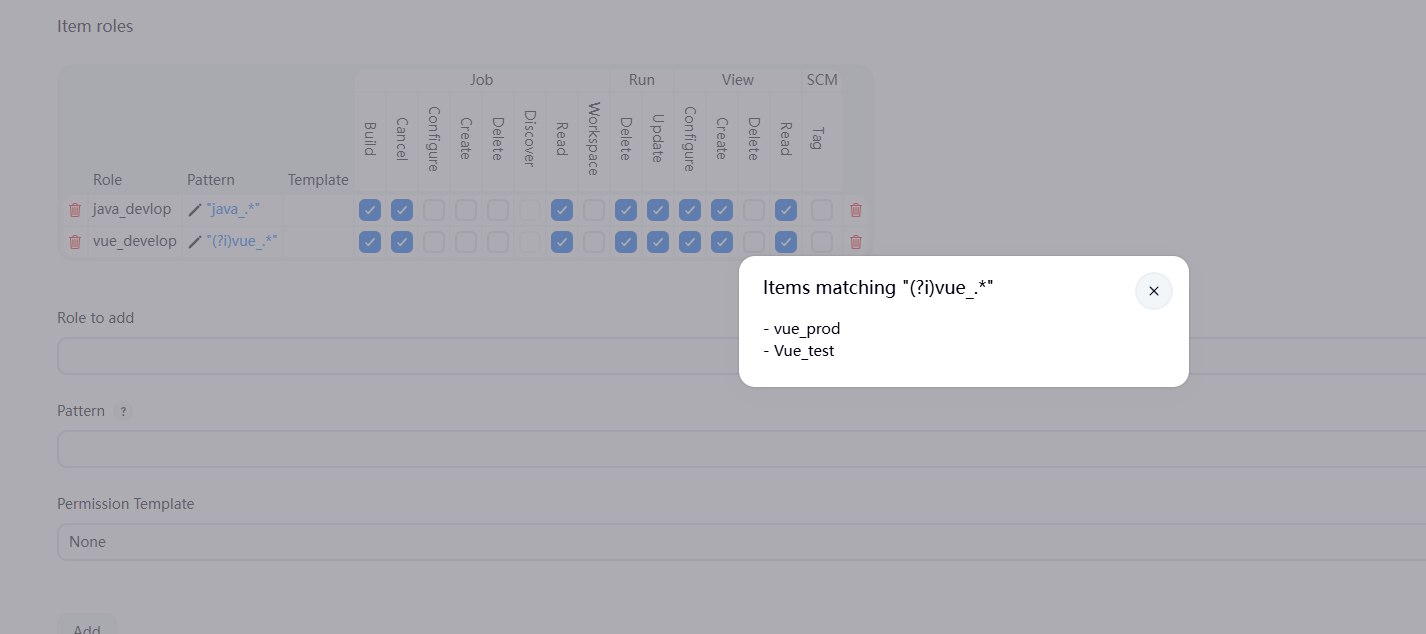Click left trash icon for vue_develop role

(x=74, y=242)
